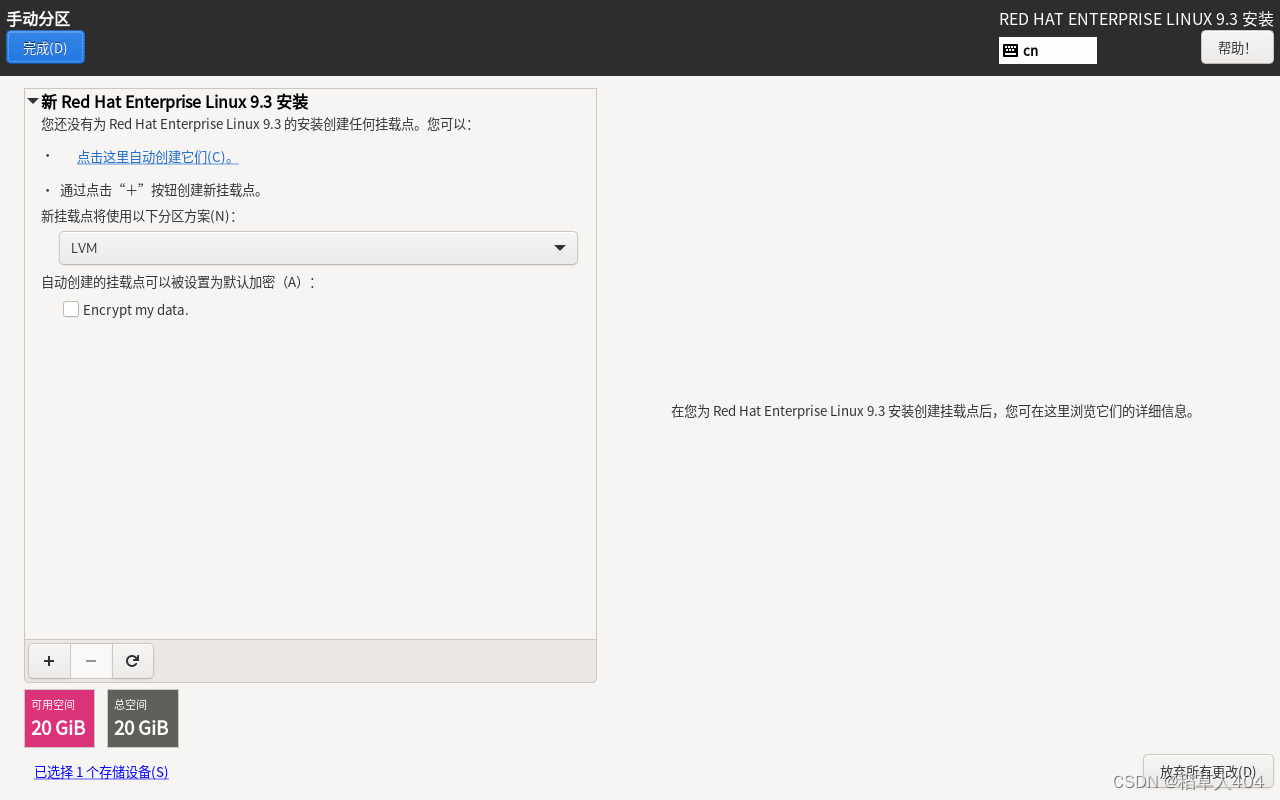Click the minus remove mount point icon

(91, 661)
